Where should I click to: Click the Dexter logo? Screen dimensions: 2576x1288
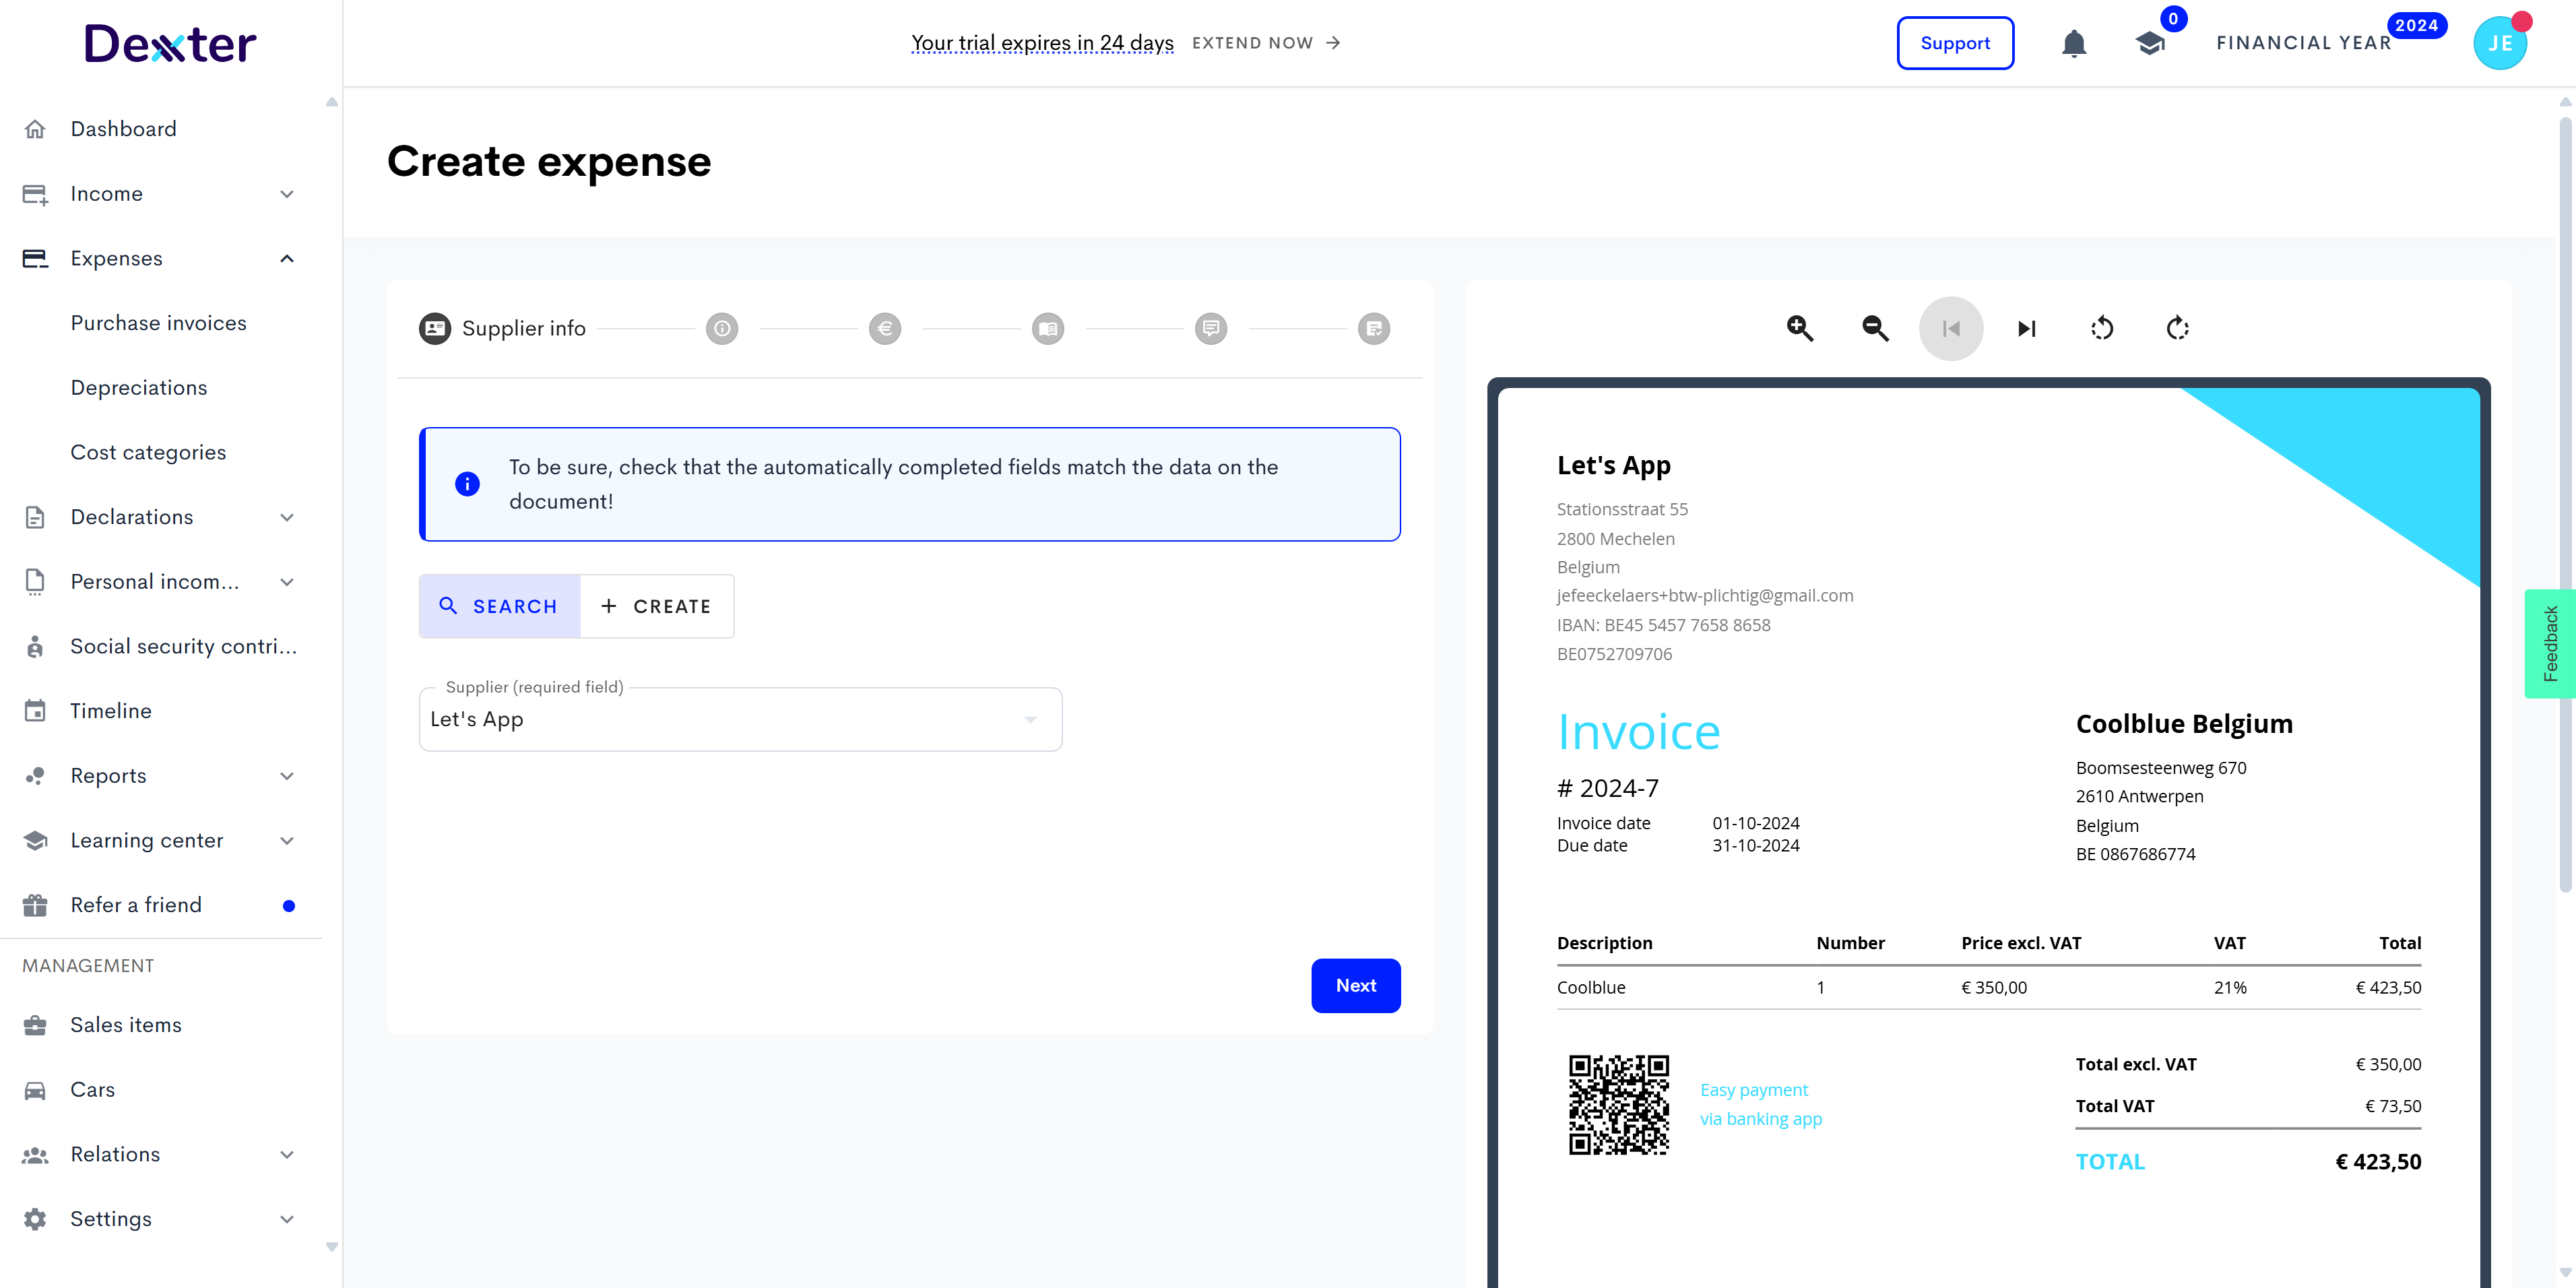pyautogui.click(x=170, y=44)
